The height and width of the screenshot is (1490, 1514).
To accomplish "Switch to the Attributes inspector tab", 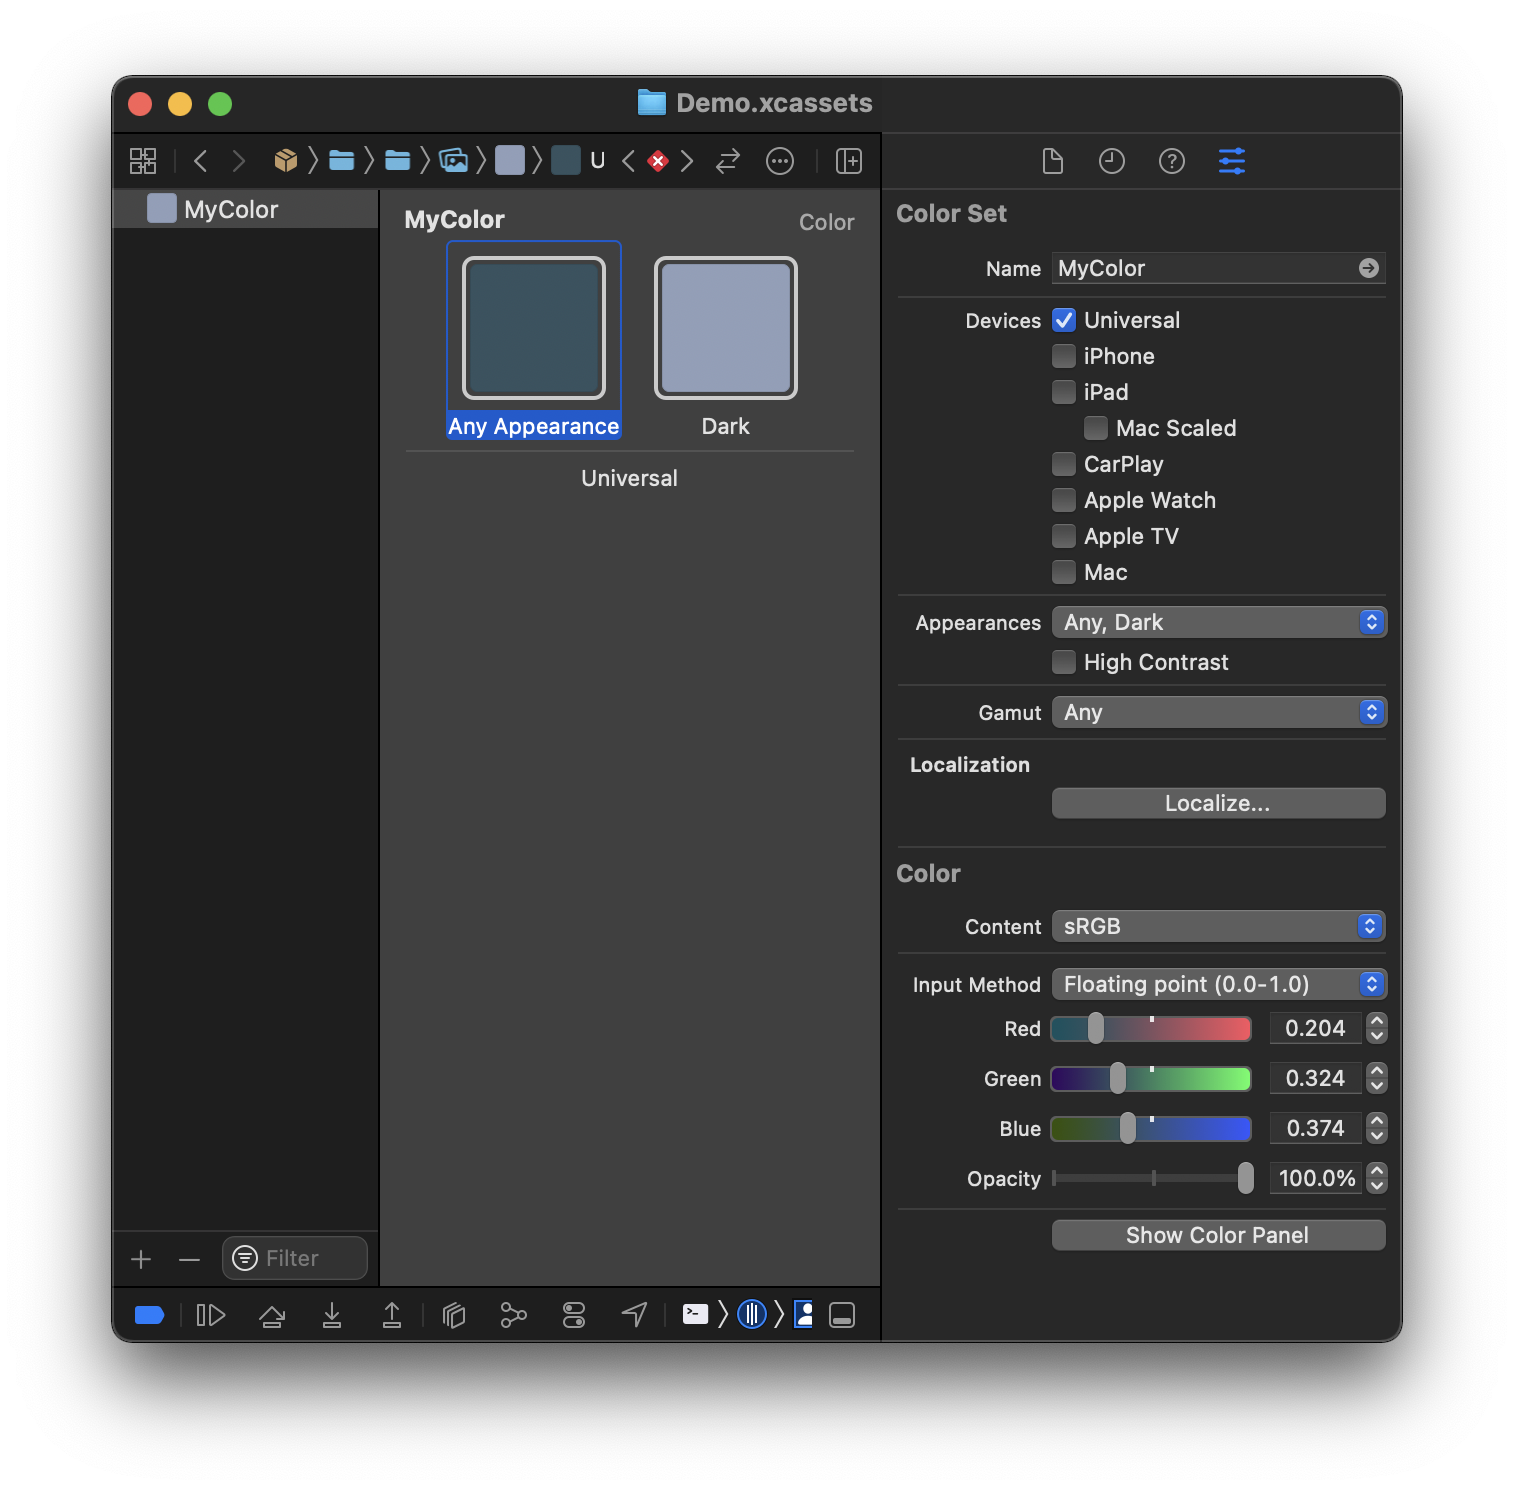I will (1232, 161).
